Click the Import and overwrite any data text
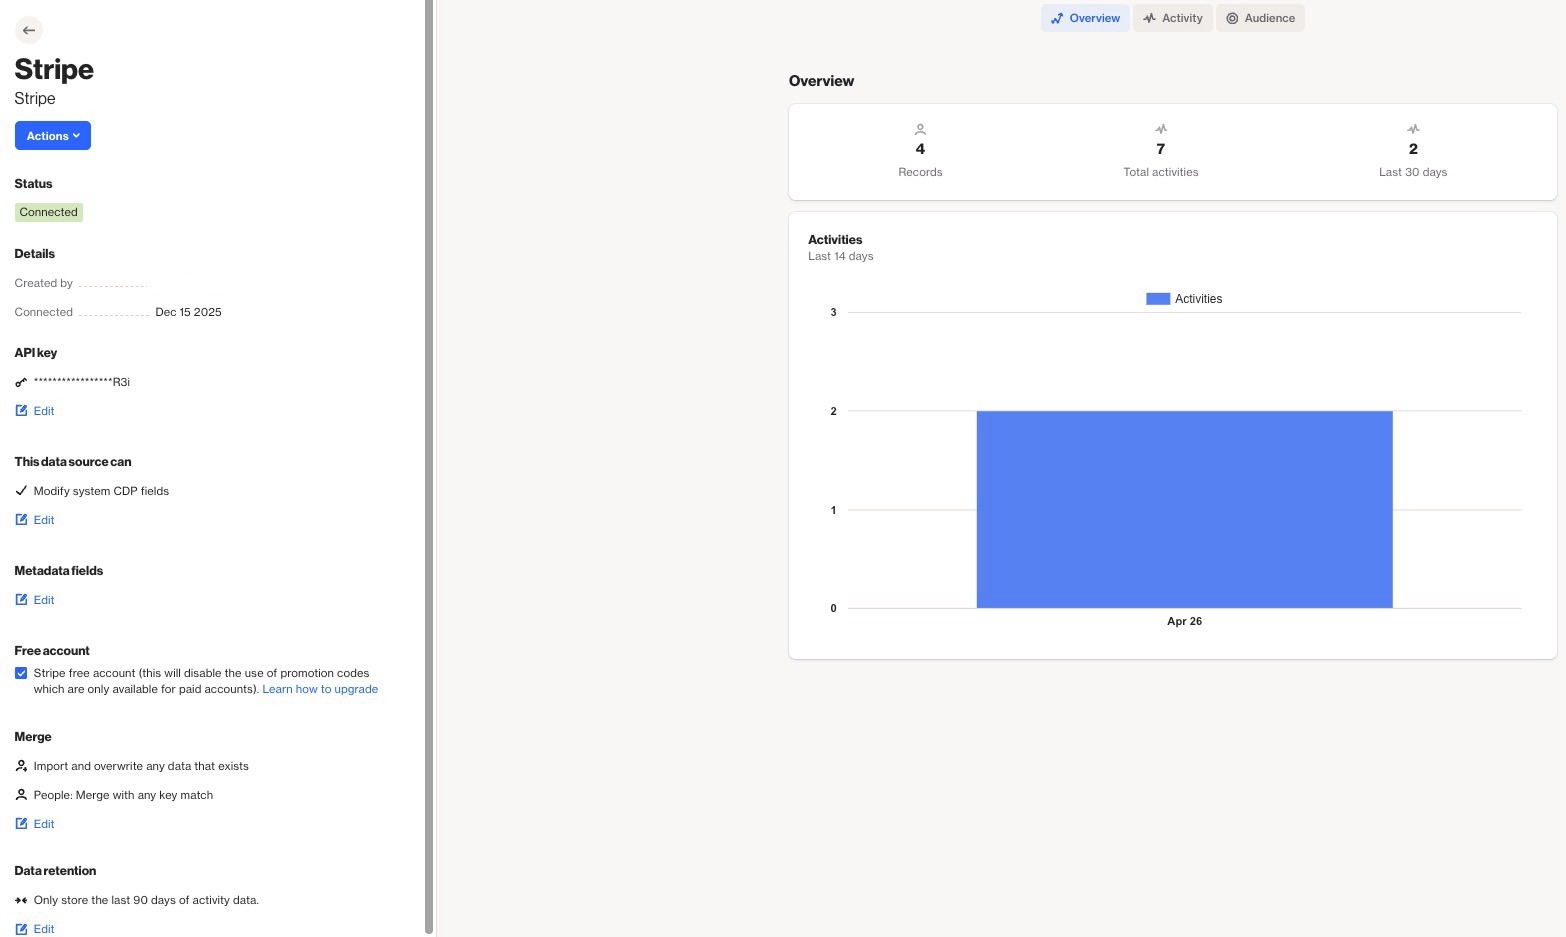The image size is (1566, 937). tap(141, 766)
